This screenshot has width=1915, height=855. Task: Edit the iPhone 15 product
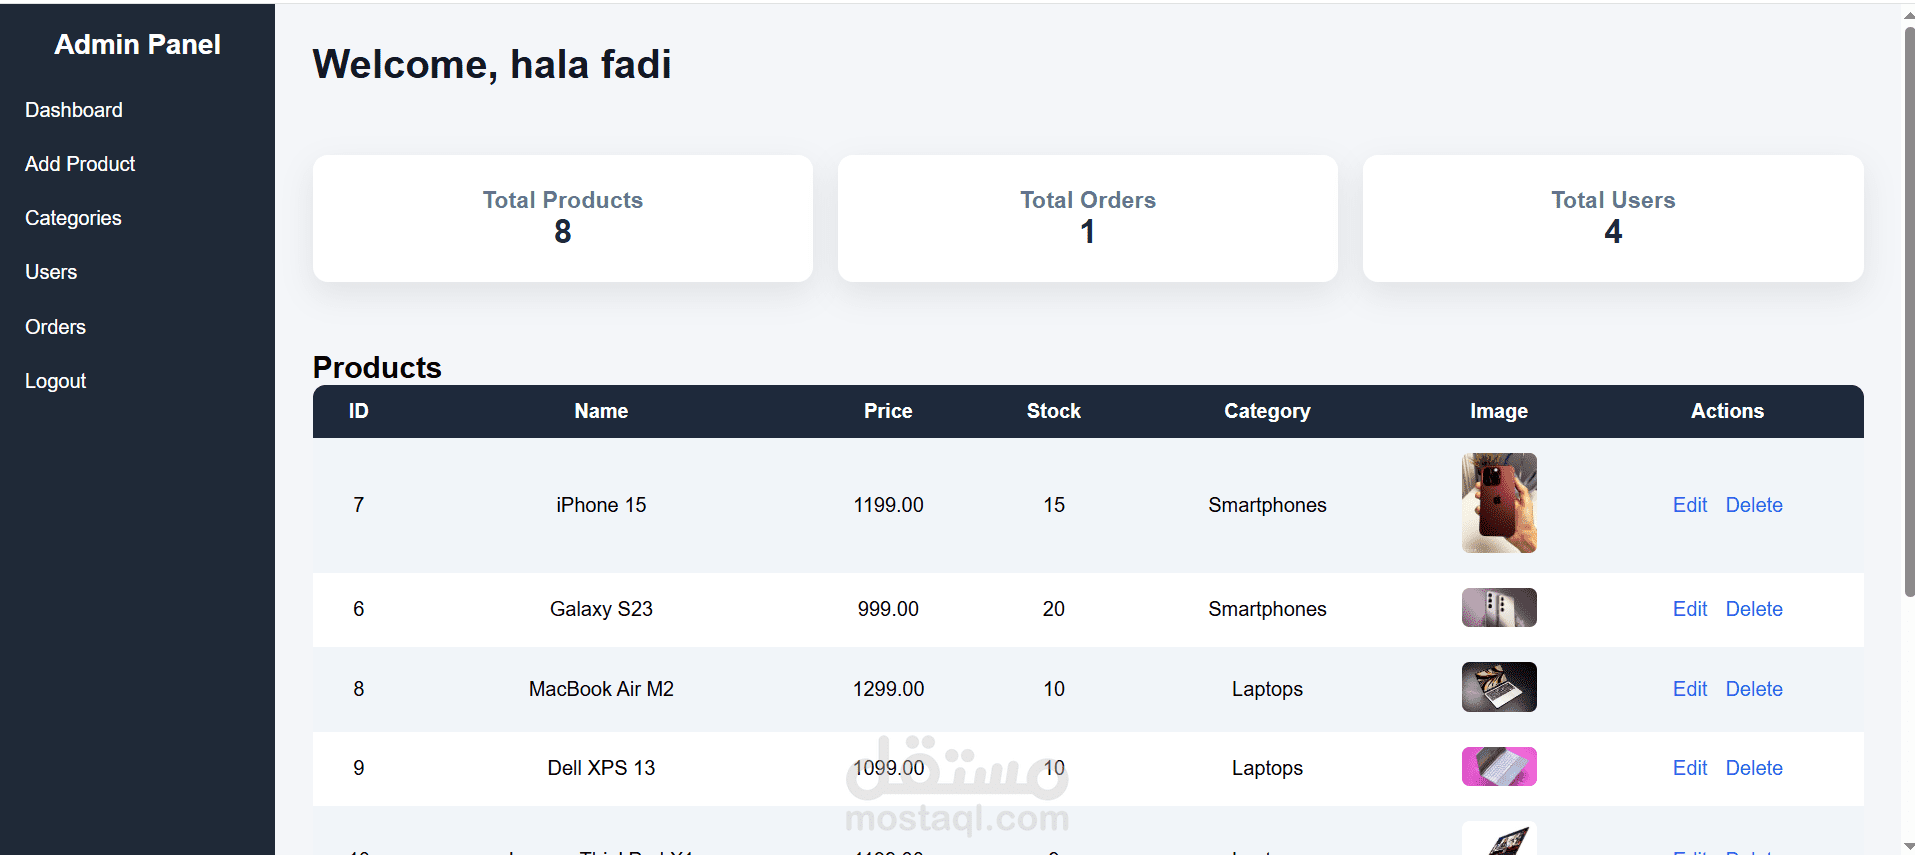[1689, 505]
